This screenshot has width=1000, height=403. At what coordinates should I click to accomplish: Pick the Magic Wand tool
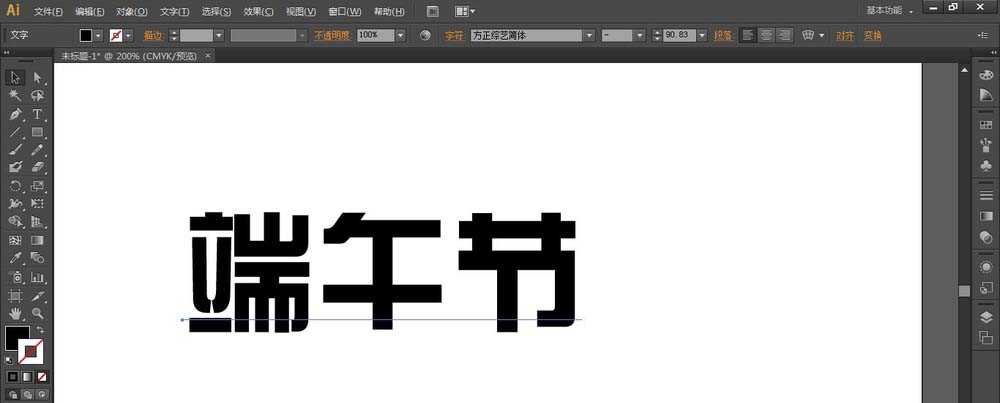click(x=15, y=96)
